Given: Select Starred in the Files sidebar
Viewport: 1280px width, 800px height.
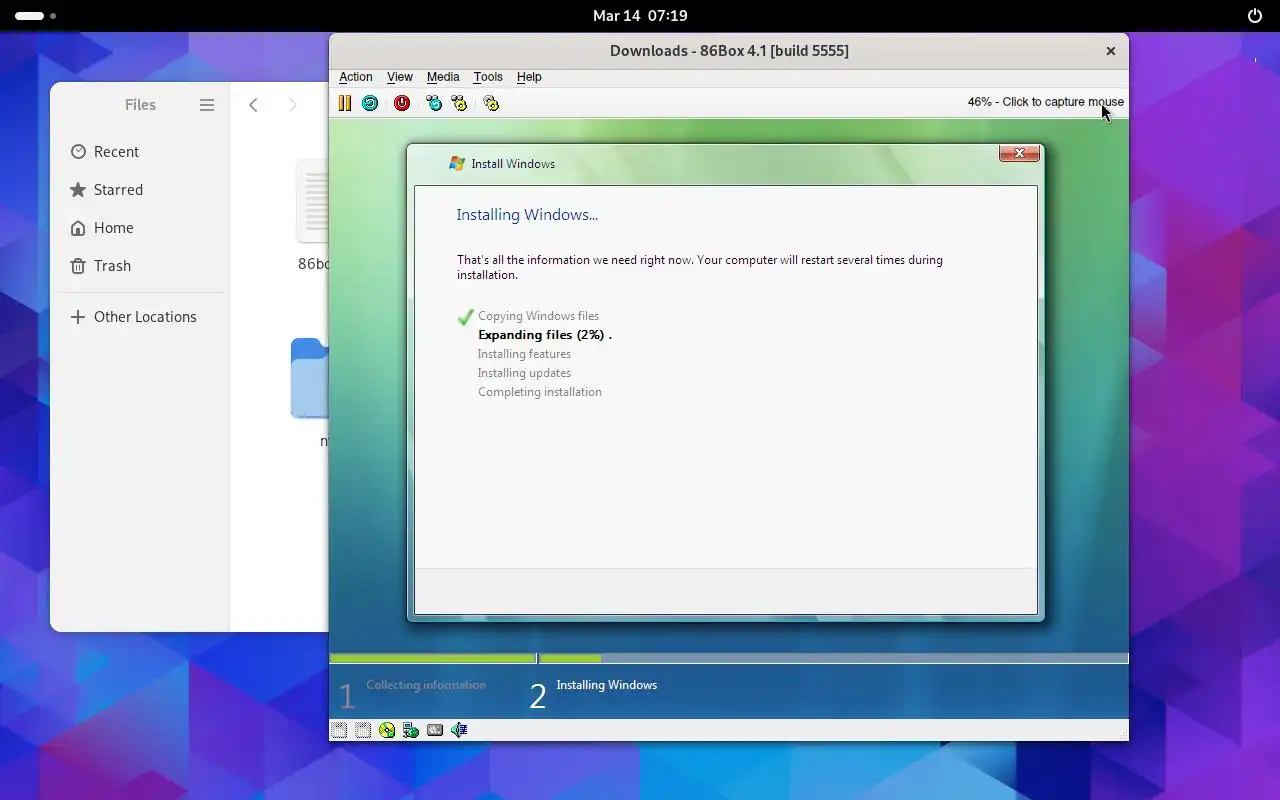Looking at the screenshot, I should click(140, 190).
